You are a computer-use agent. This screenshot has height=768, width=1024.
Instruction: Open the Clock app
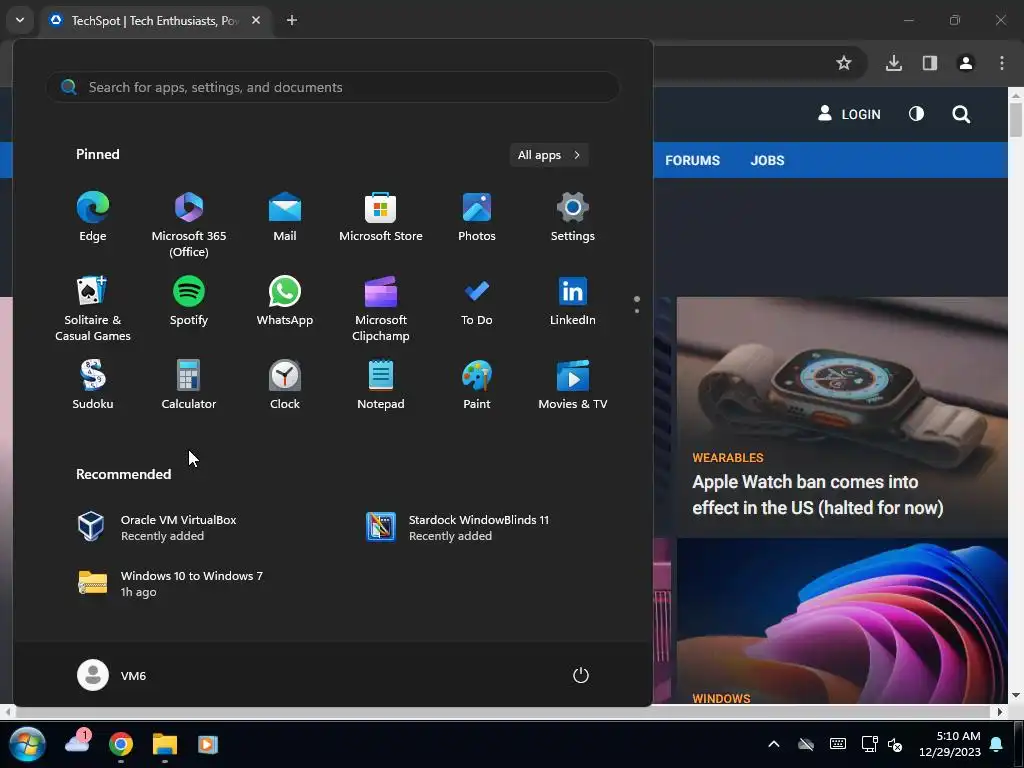[x=285, y=385]
